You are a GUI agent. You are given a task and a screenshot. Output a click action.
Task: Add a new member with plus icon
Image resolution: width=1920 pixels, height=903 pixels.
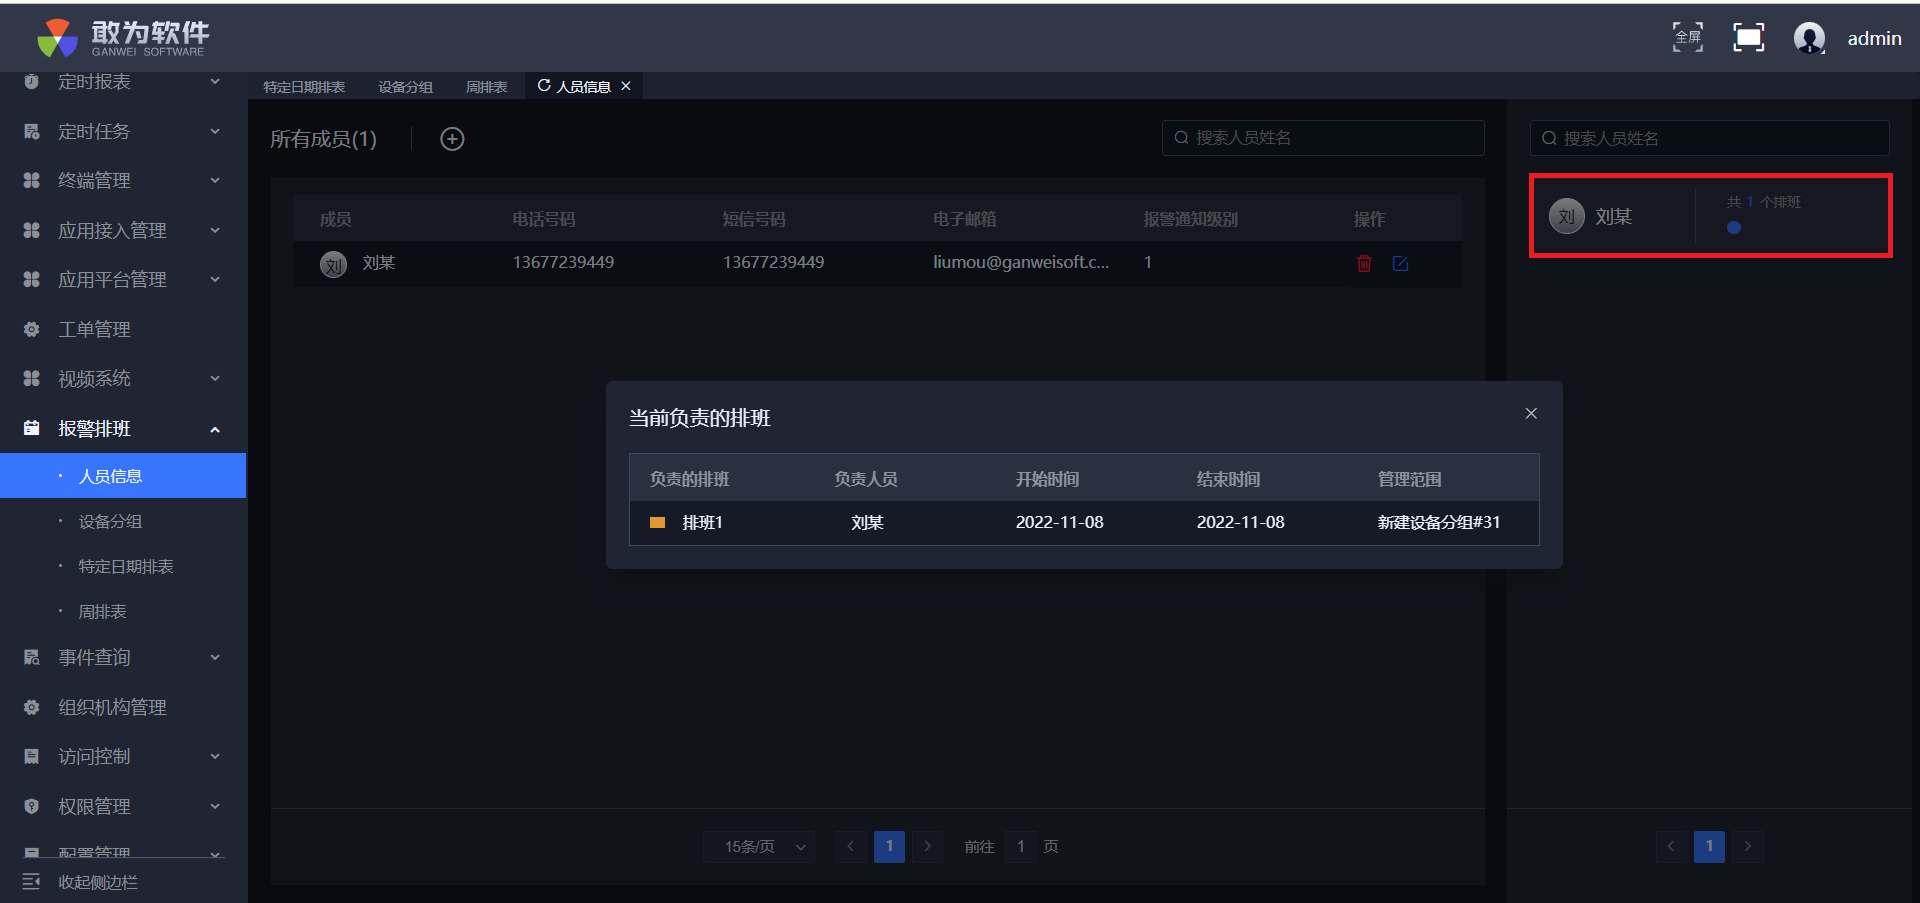(452, 139)
